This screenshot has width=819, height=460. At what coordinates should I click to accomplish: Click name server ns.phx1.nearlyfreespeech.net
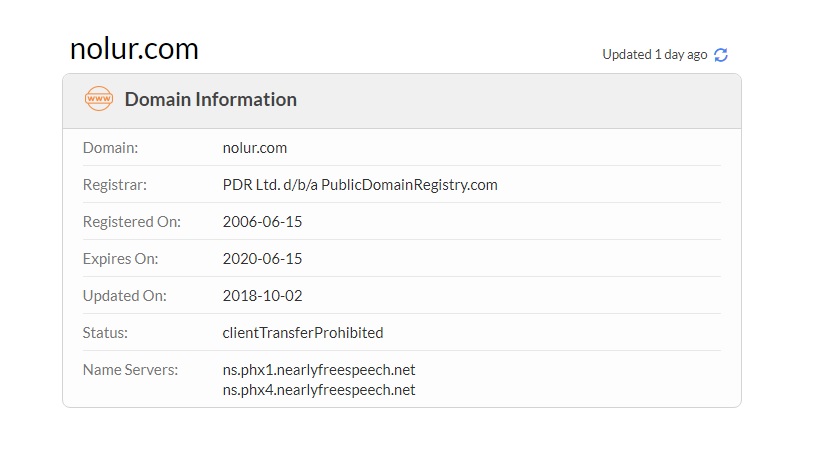319,370
